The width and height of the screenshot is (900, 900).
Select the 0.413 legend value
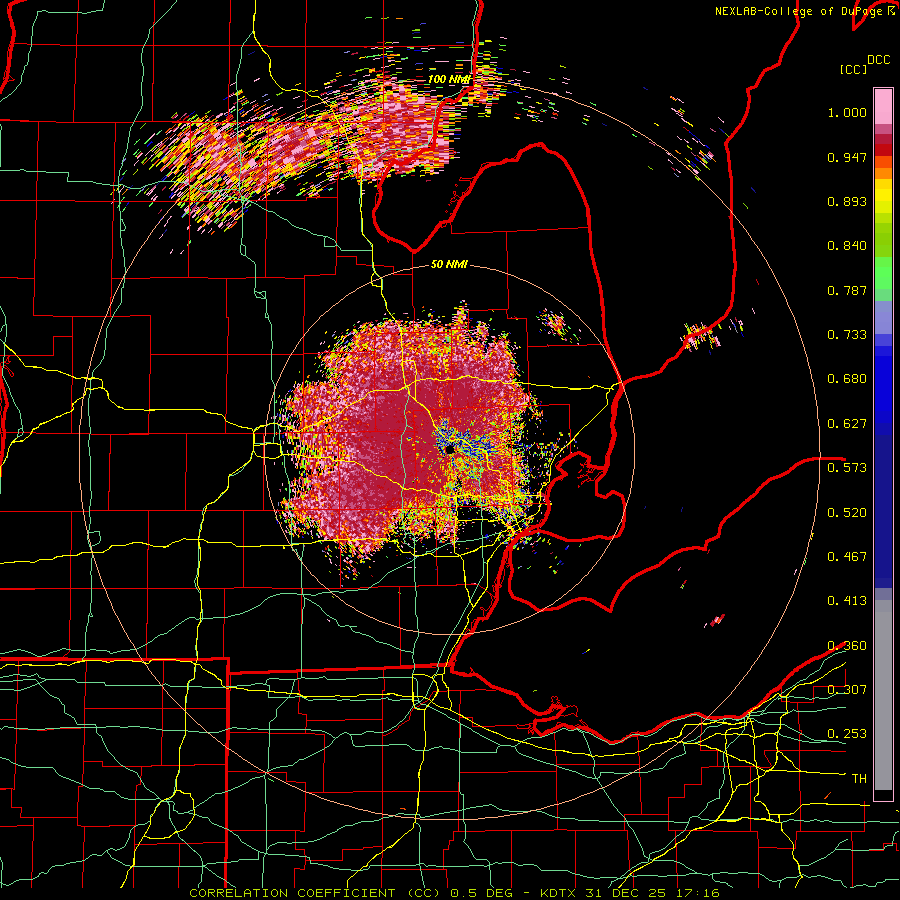(847, 601)
